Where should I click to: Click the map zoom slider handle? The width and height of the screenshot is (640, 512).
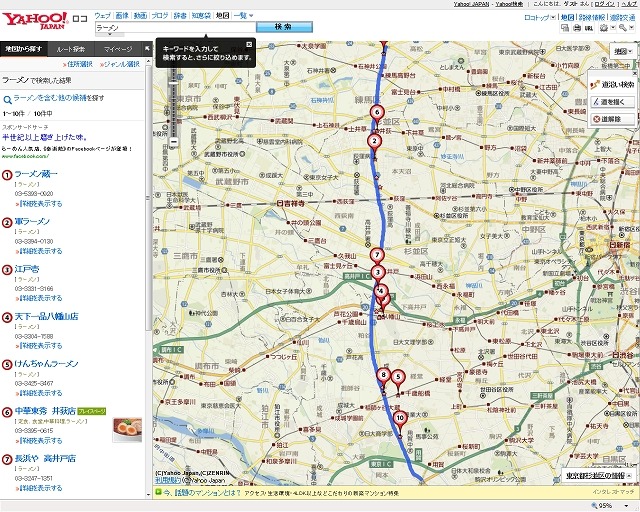[x=174, y=82]
